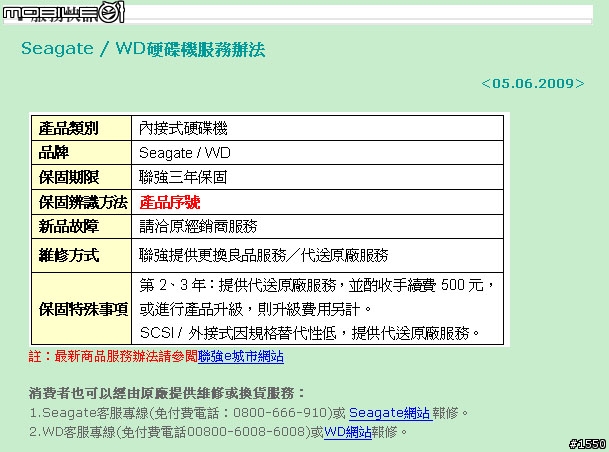
Task: Click the line mentioning 手續費 500 元
Action: point(317,285)
